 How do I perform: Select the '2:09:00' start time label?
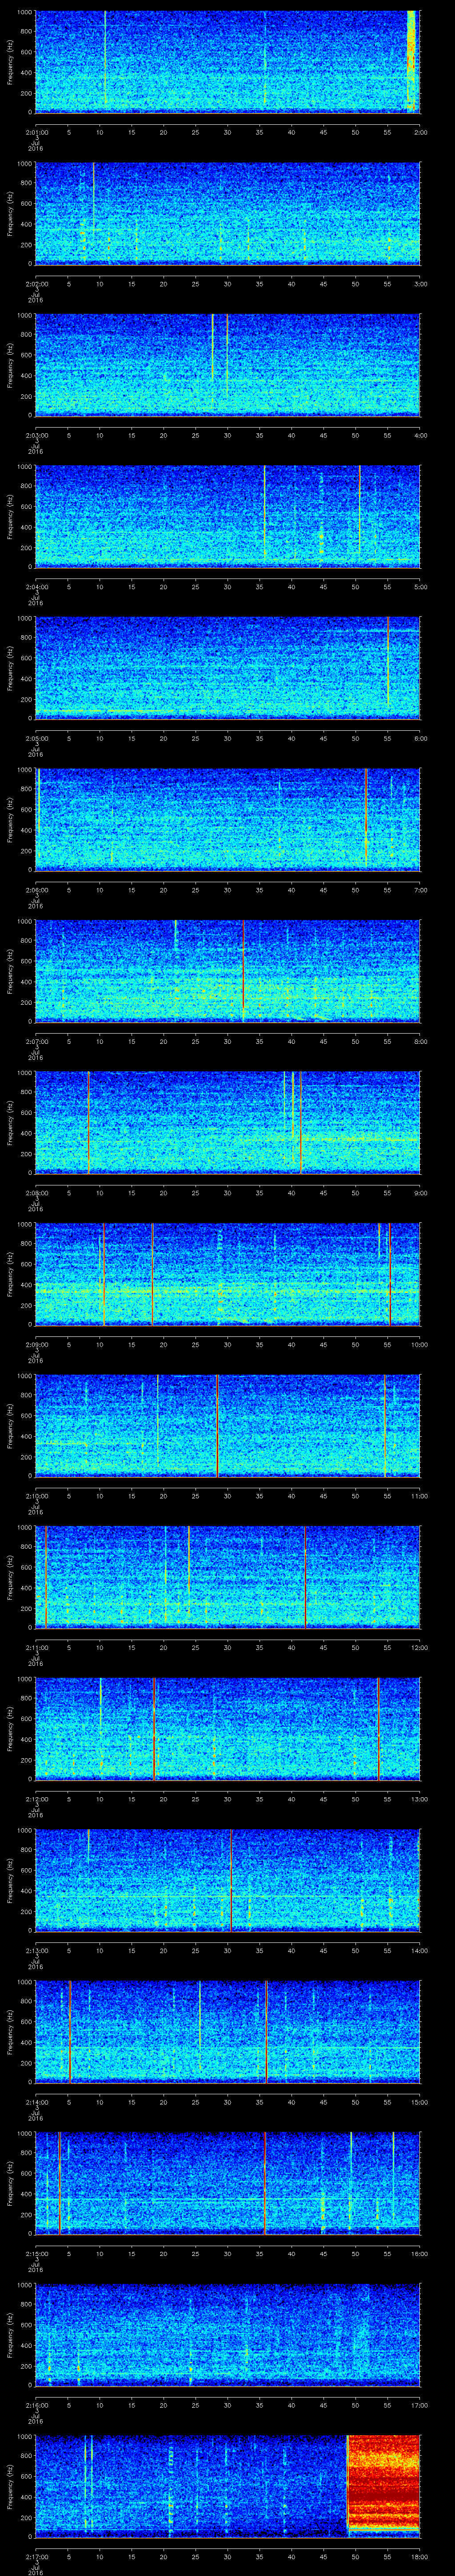(x=36, y=1344)
